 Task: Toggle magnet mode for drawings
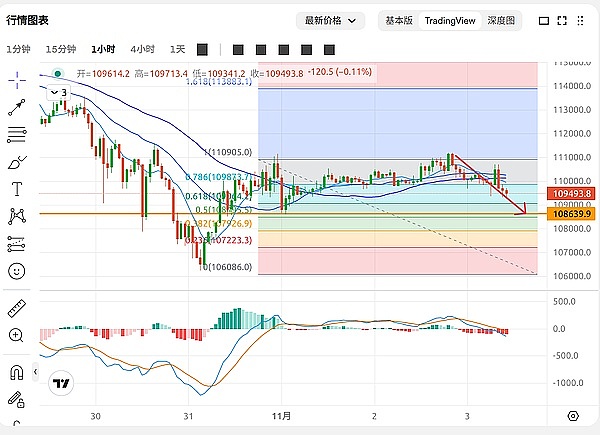tap(17, 373)
